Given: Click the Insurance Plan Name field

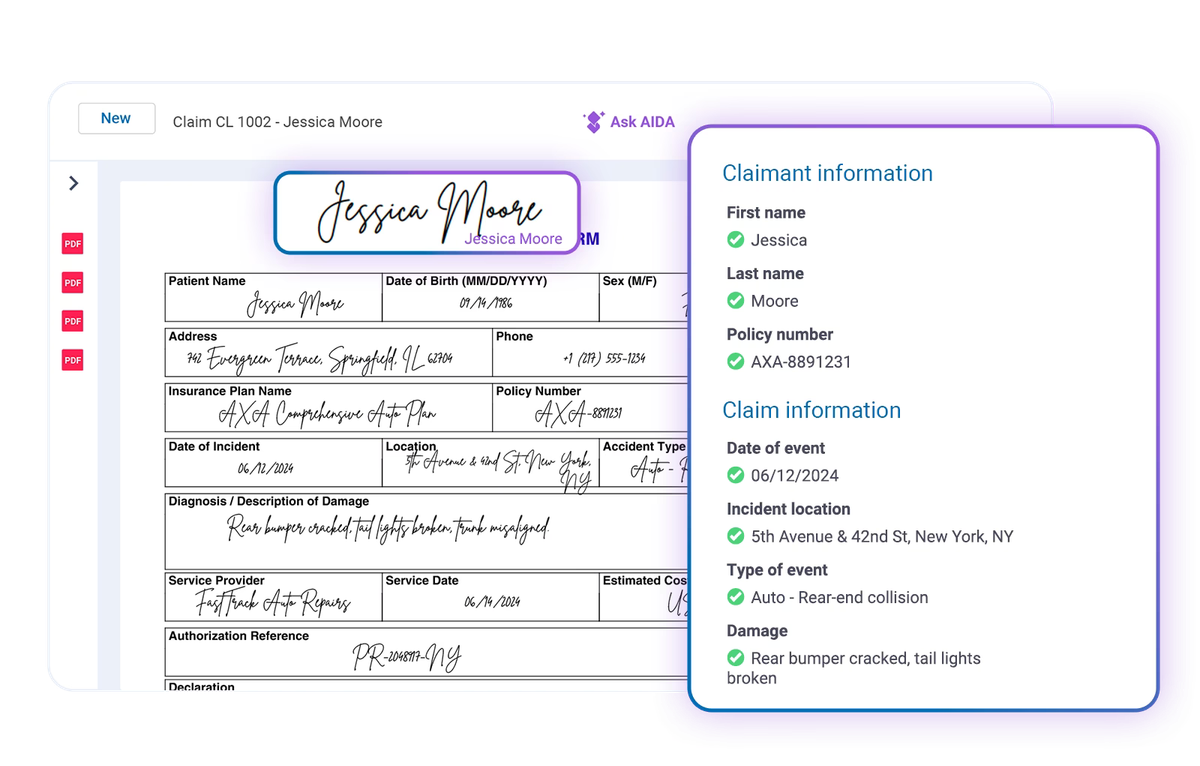Looking at the screenshot, I should (328, 407).
